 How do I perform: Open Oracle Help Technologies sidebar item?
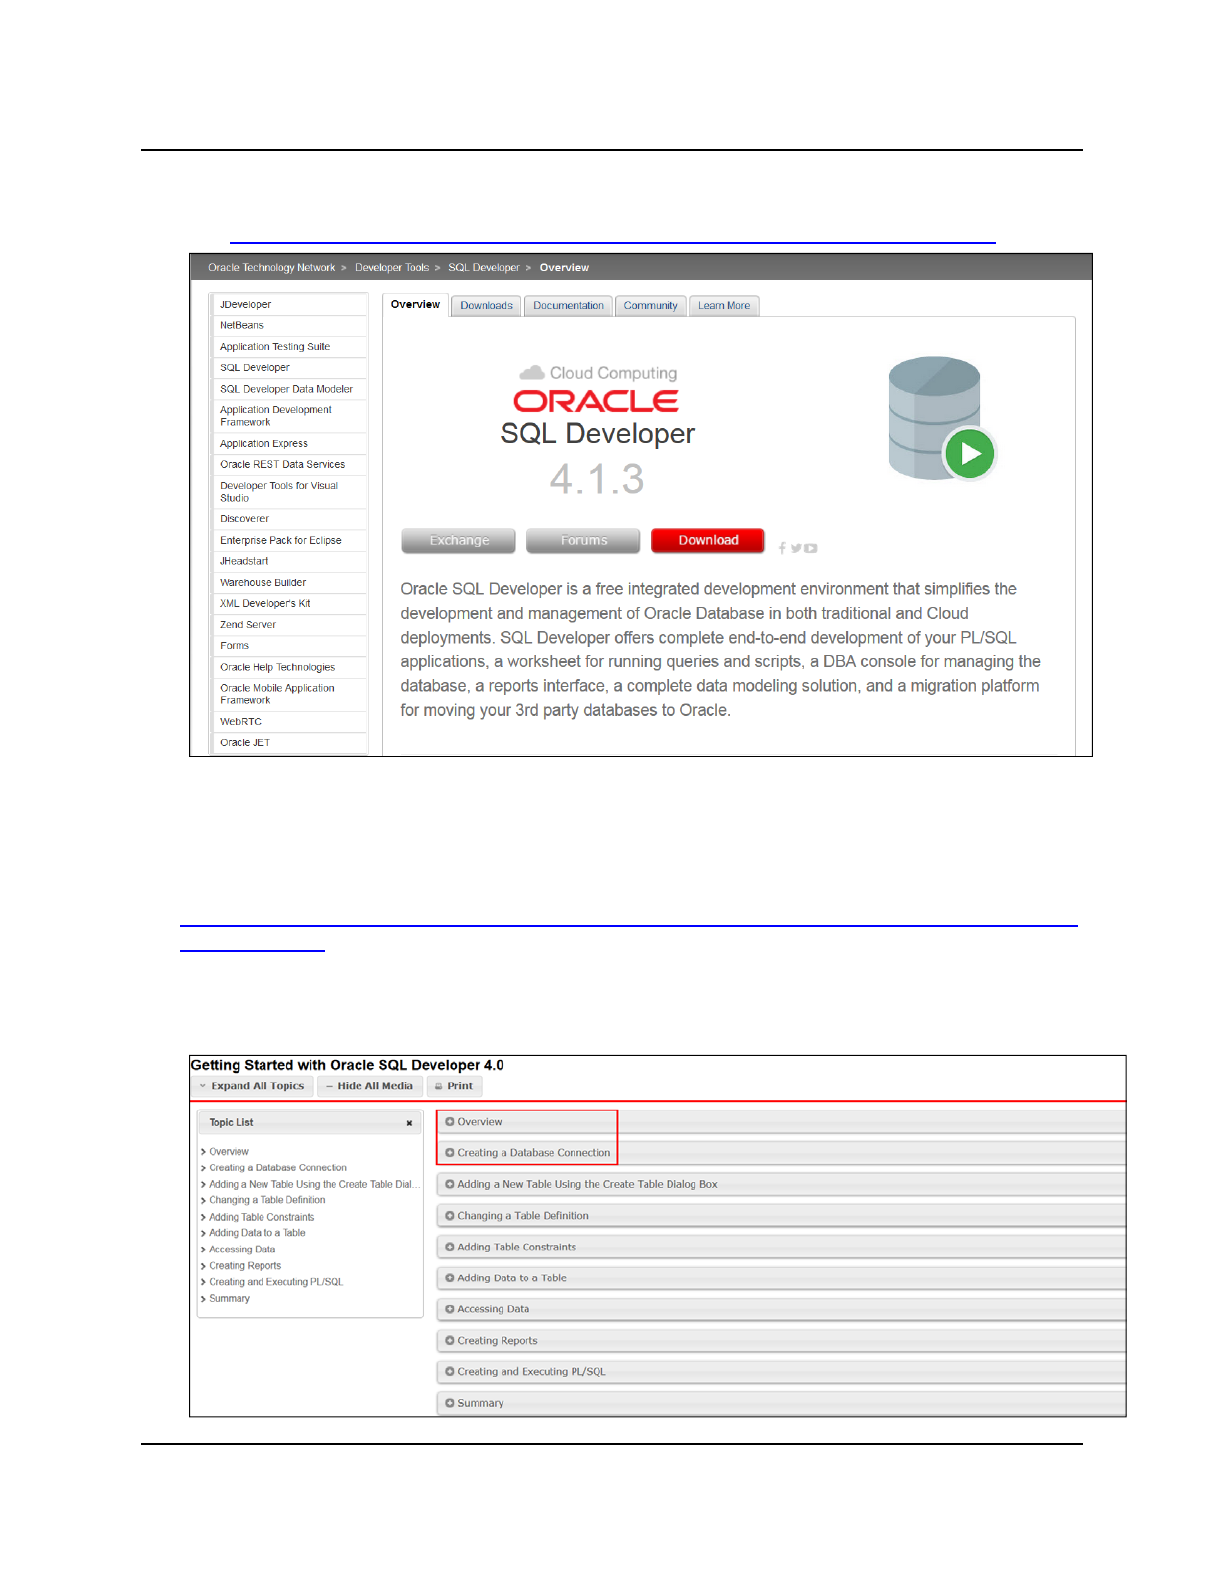[x=289, y=668]
